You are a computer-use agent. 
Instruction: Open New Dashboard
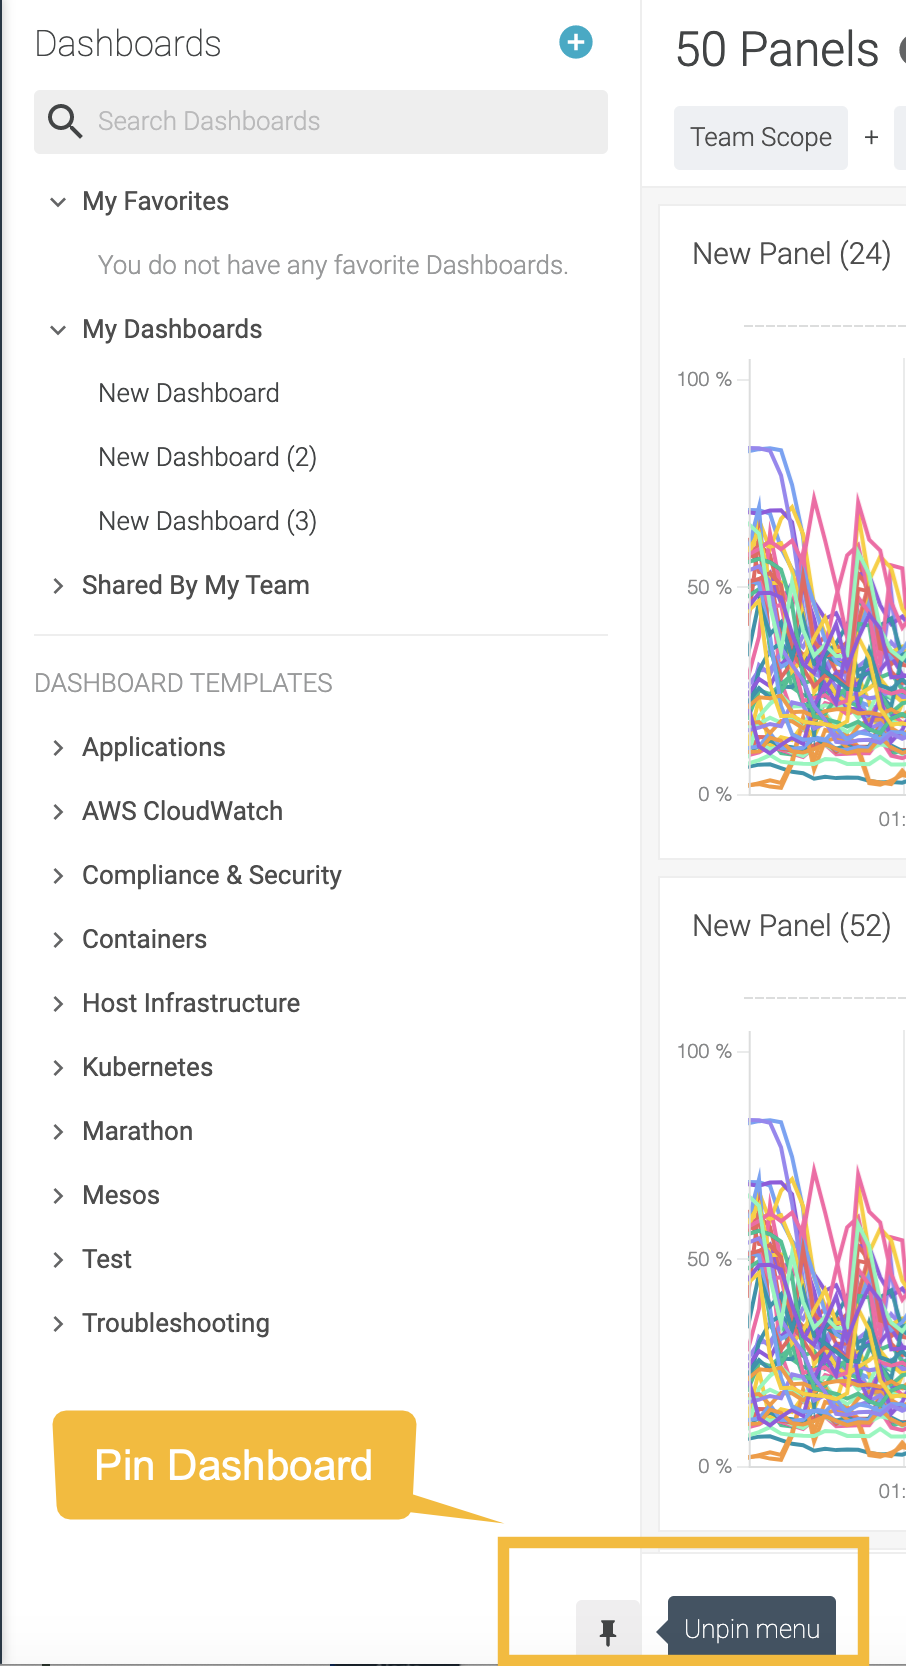189,393
